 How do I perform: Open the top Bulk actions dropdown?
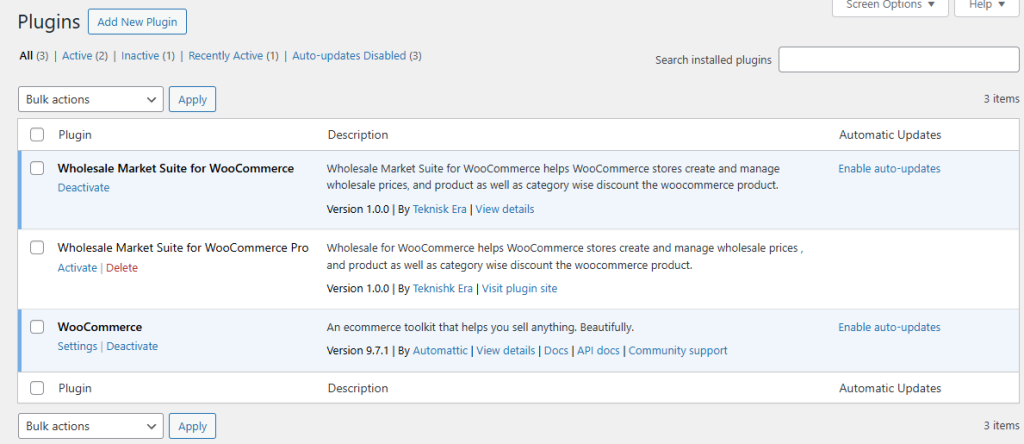click(x=90, y=99)
